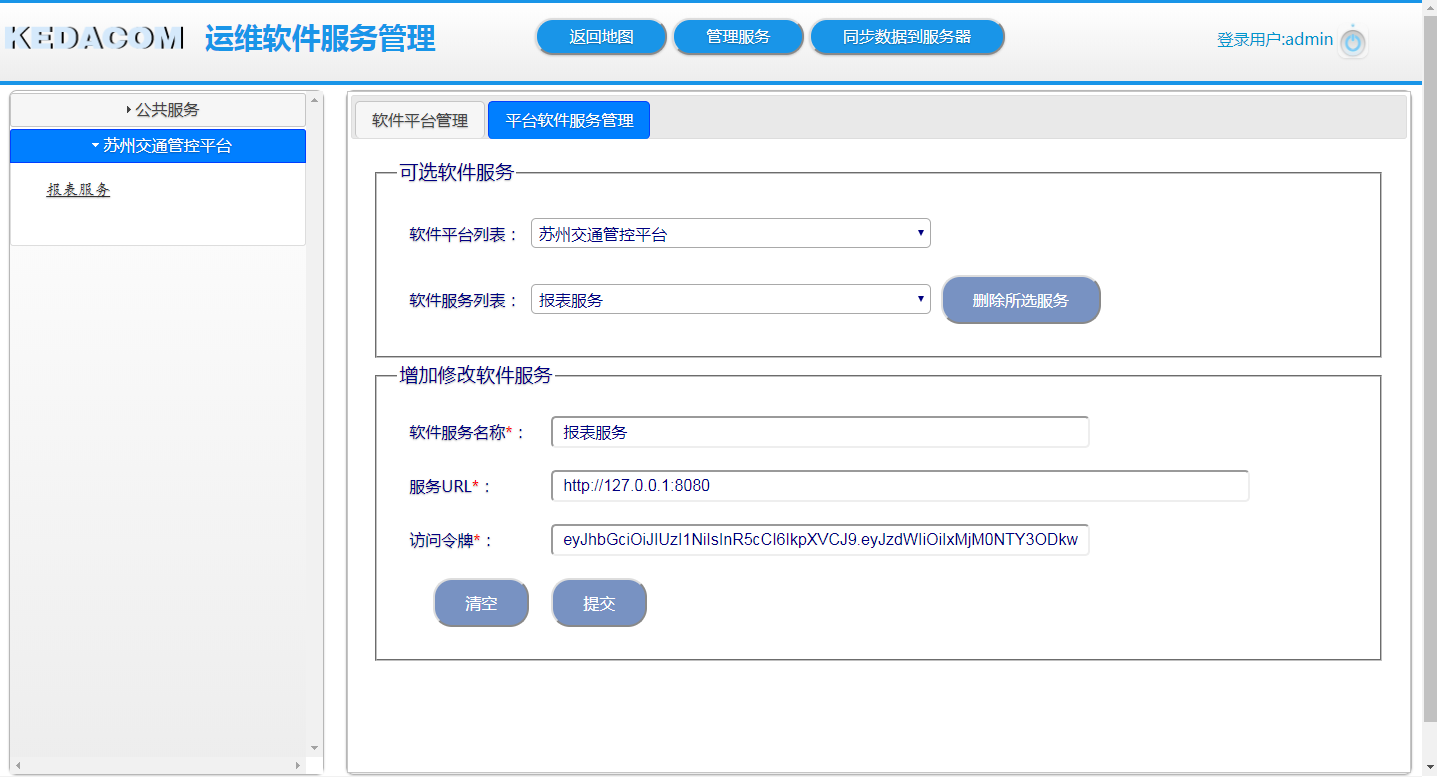The height and width of the screenshot is (777, 1437).
Task: Click 同步数据到服务器 button
Action: pyautogui.click(x=907, y=37)
